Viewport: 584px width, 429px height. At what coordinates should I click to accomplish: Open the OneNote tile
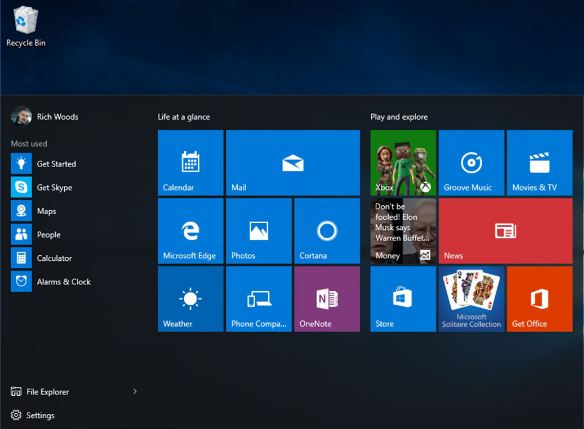point(327,299)
